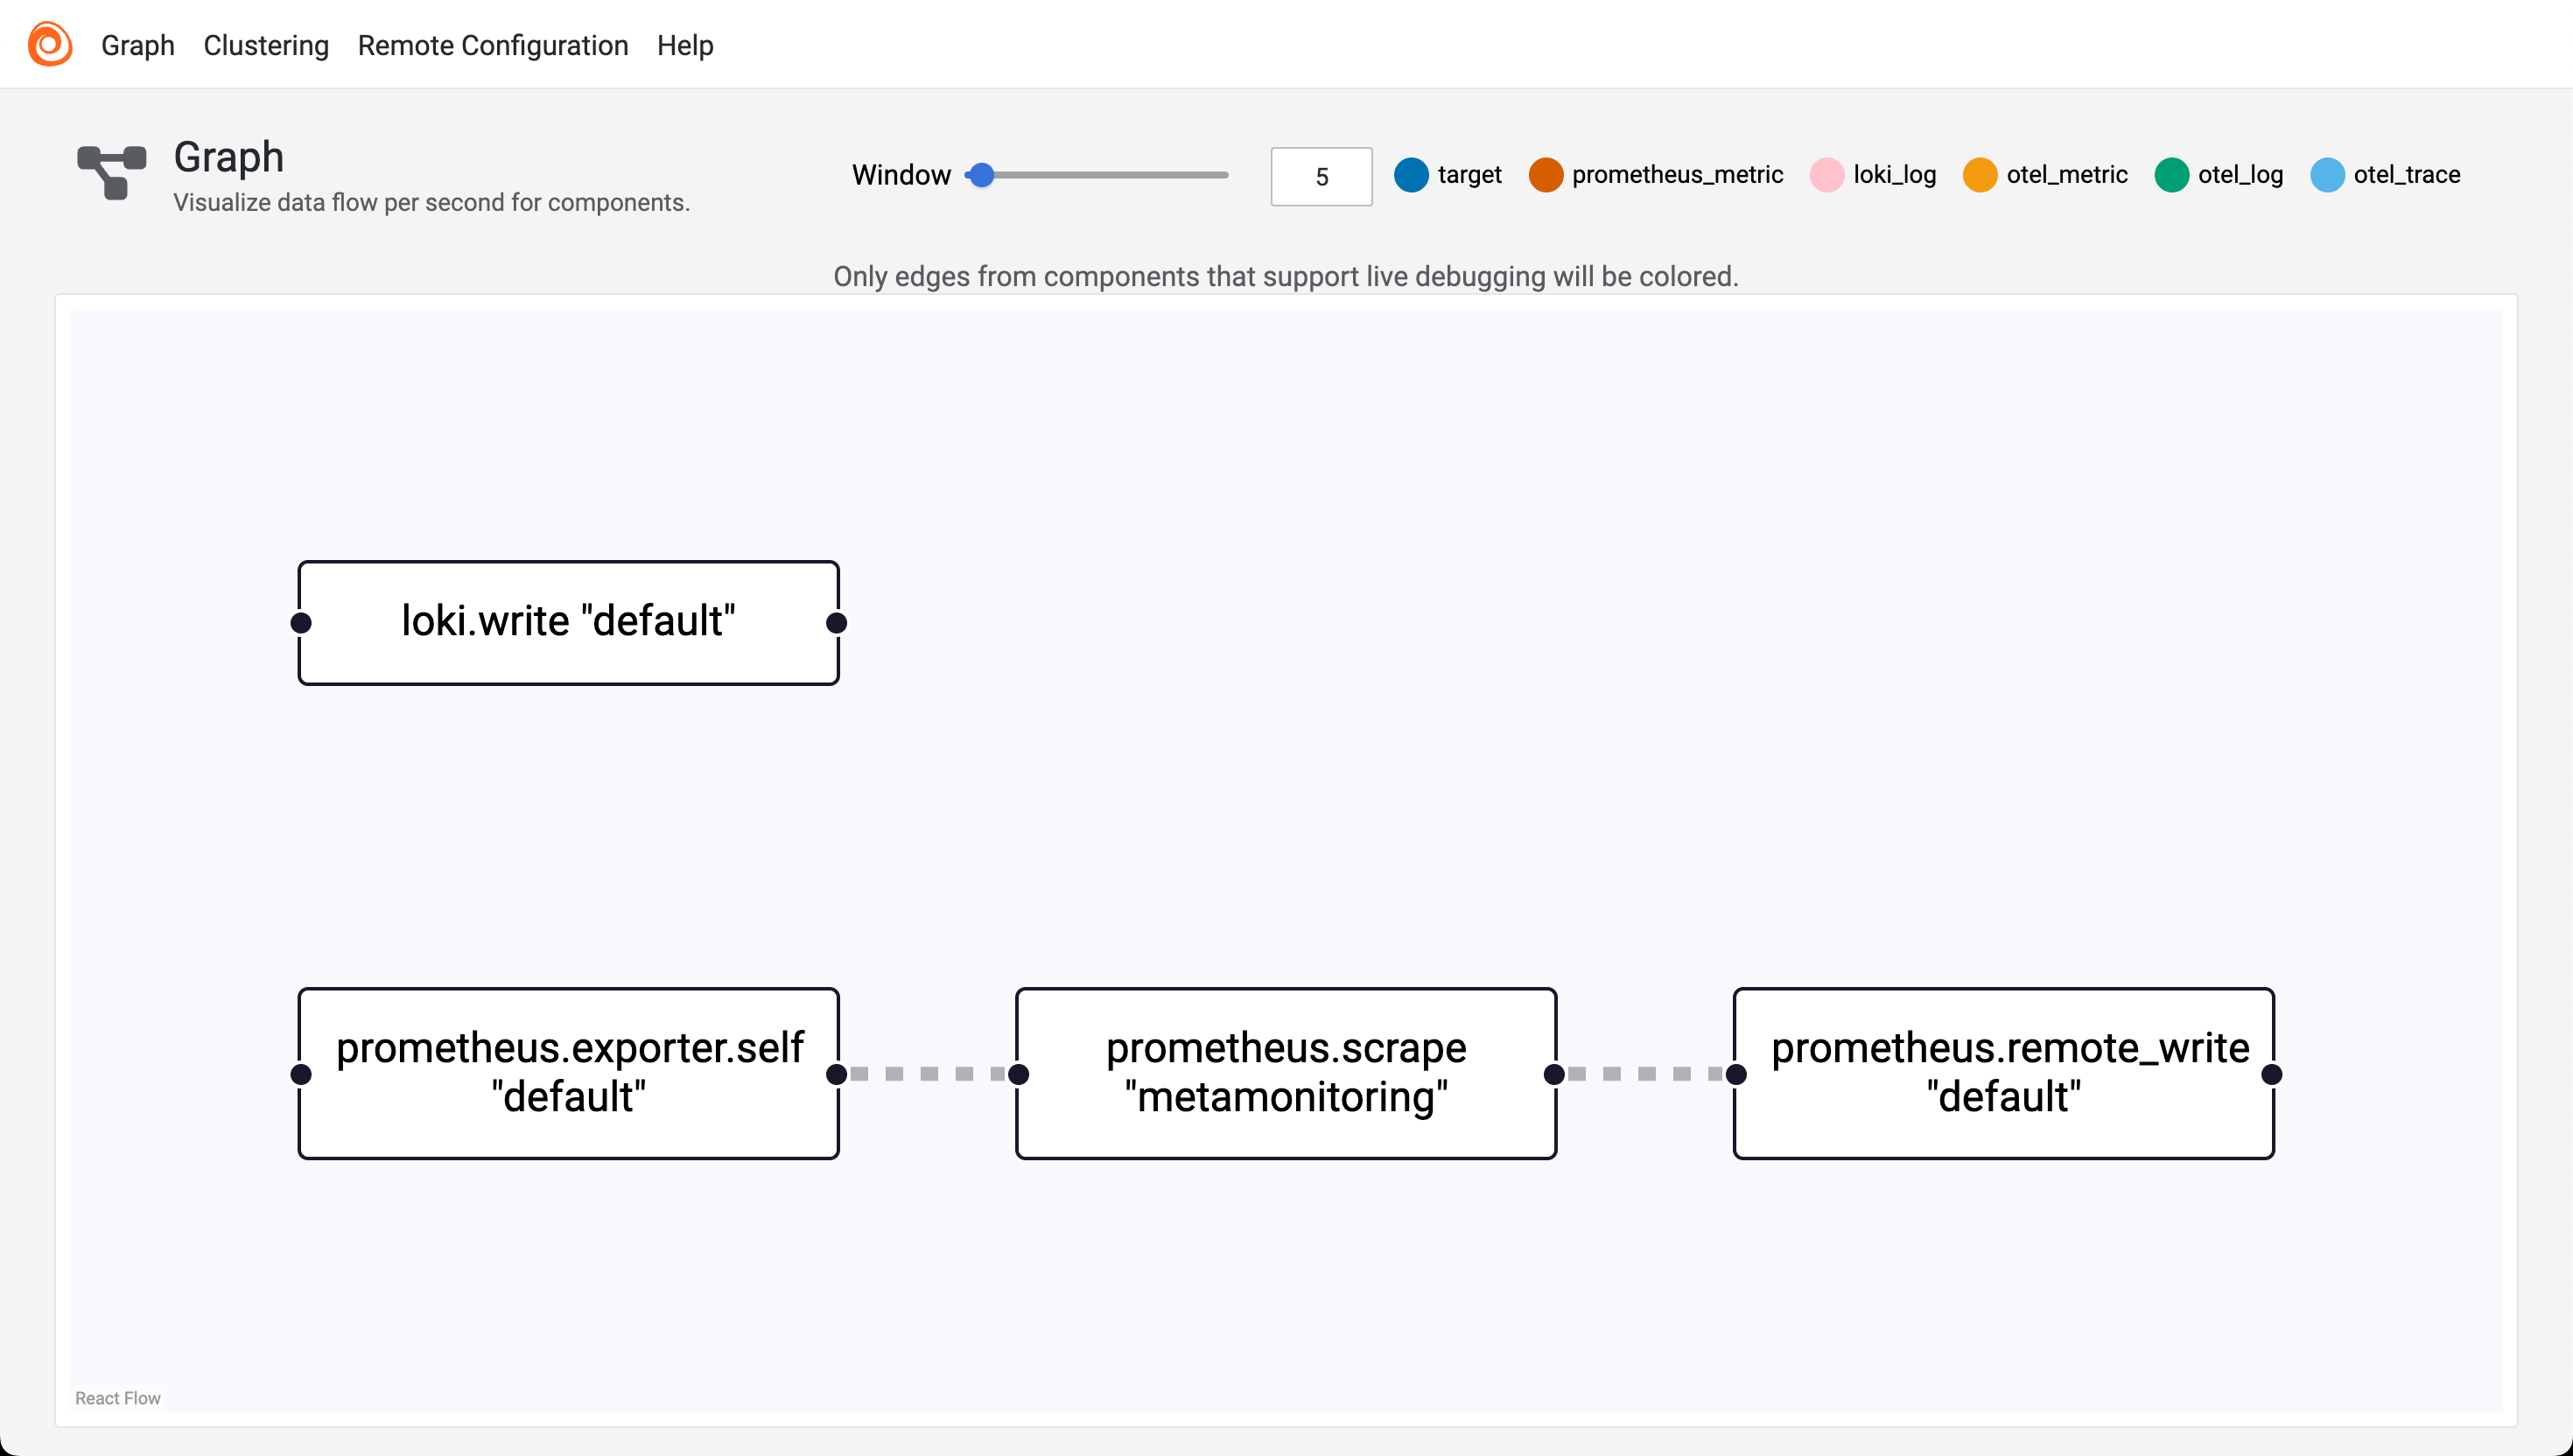
Task: Click the otel_metric yellow swatch
Action: pos(1980,175)
